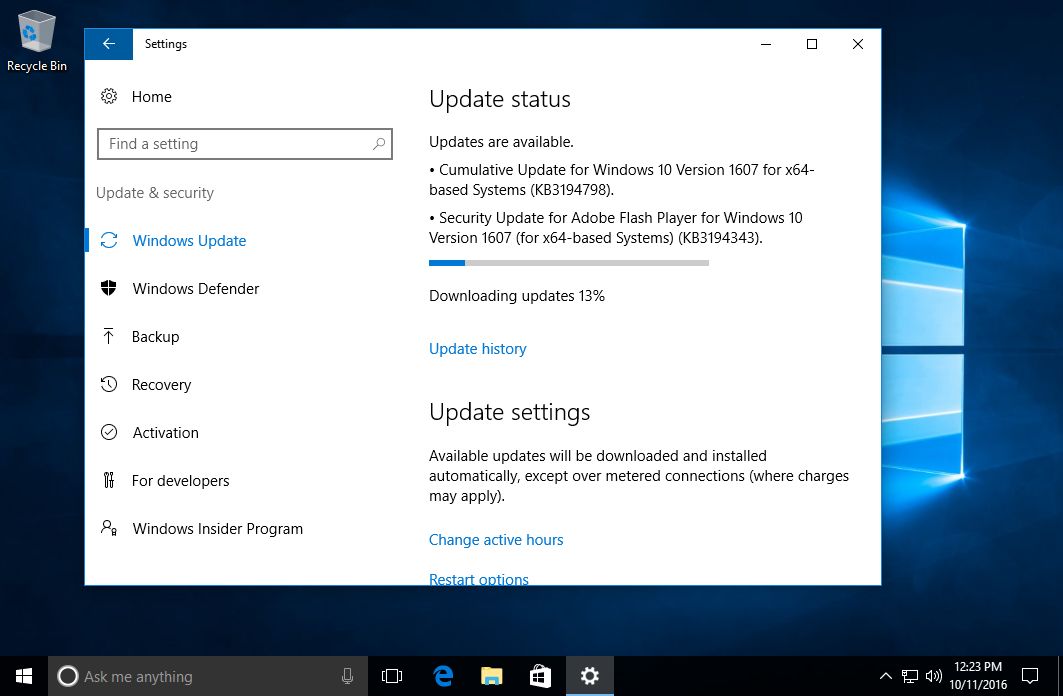Open Microsoft Edge from the taskbar
Image resolution: width=1063 pixels, height=696 pixels.
(x=443, y=676)
